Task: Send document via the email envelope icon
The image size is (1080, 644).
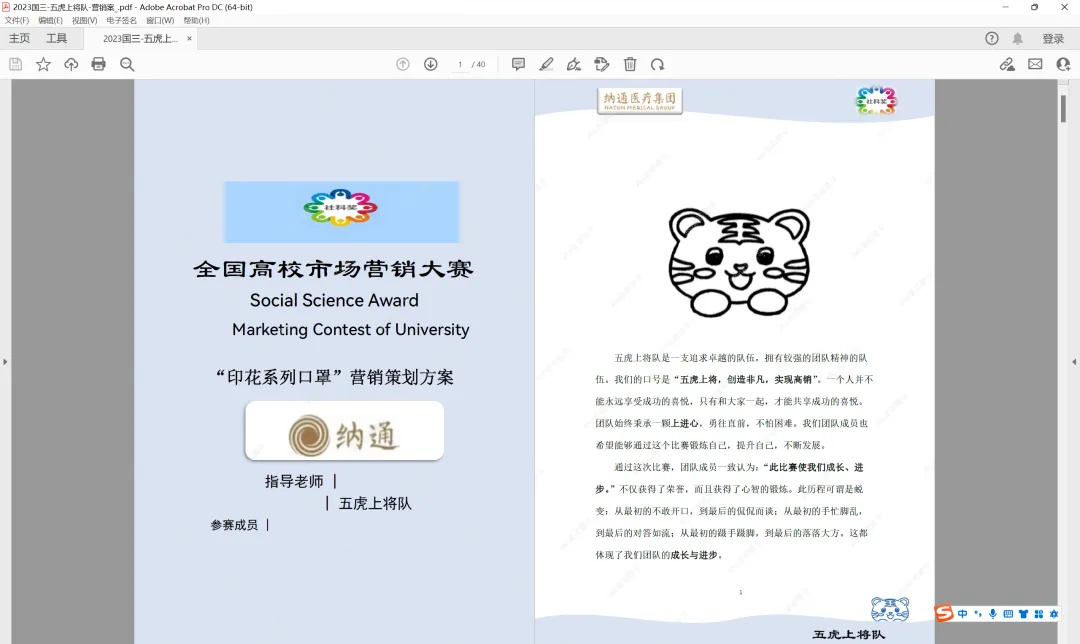Action: [x=1035, y=63]
